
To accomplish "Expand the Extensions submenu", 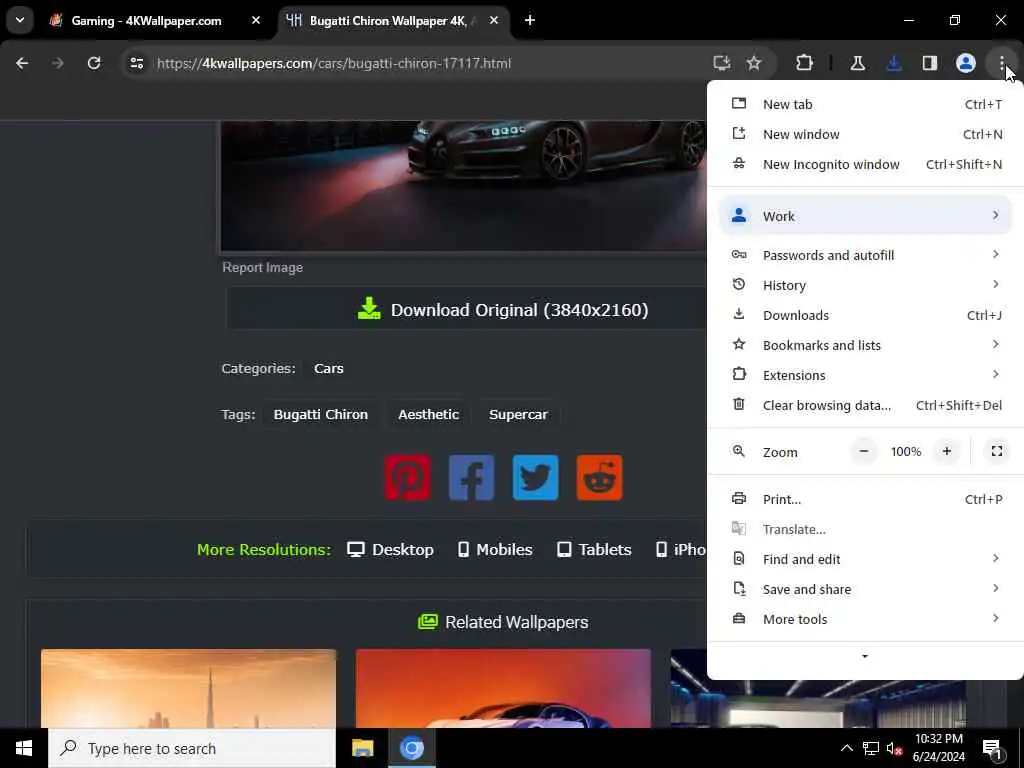I will 865,376.
